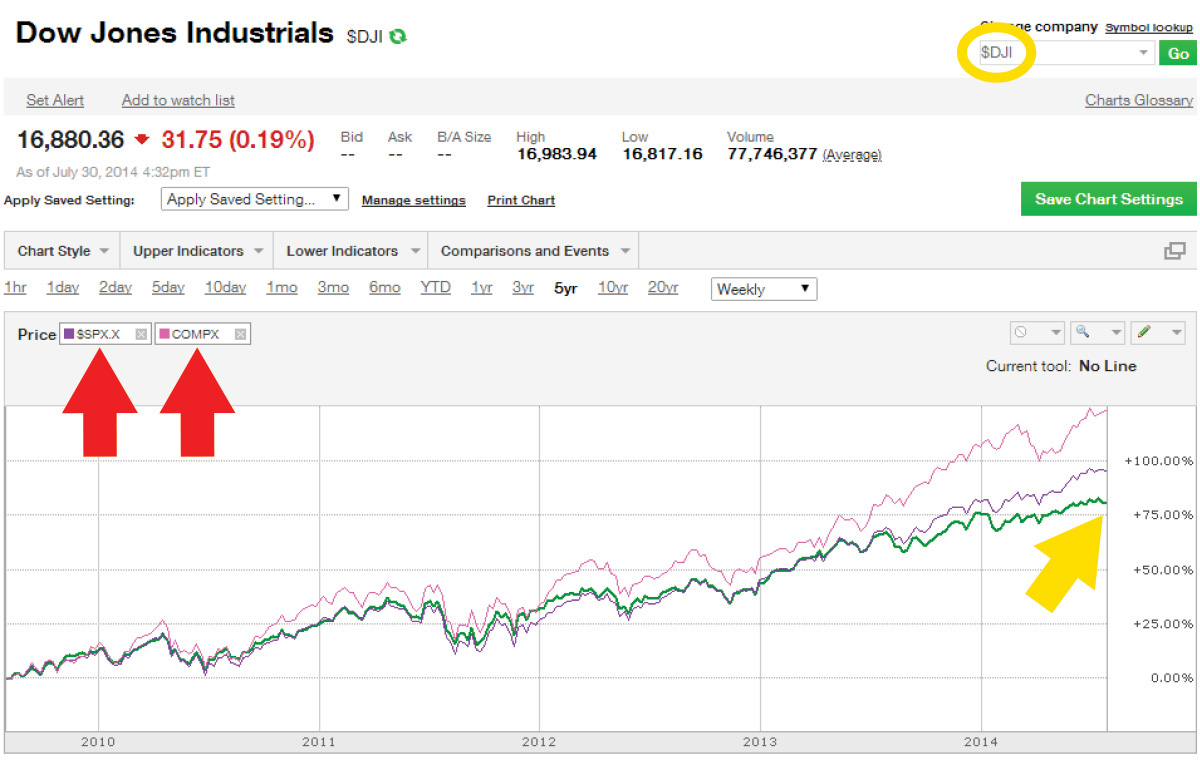Click the green refresh icon beside $DJI

click(x=398, y=36)
